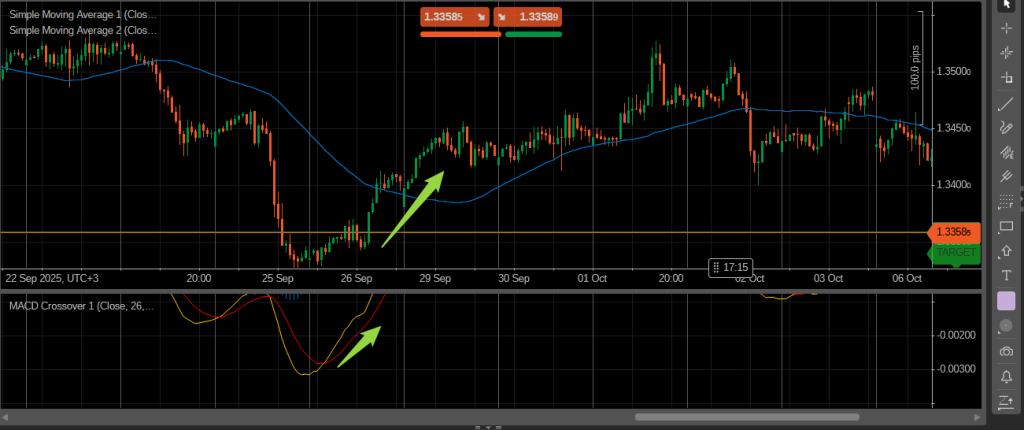Image resolution: width=1024 pixels, height=430 pixels.
Task: Take a chart snapshot with camera icon
Action: [1005, 351]
